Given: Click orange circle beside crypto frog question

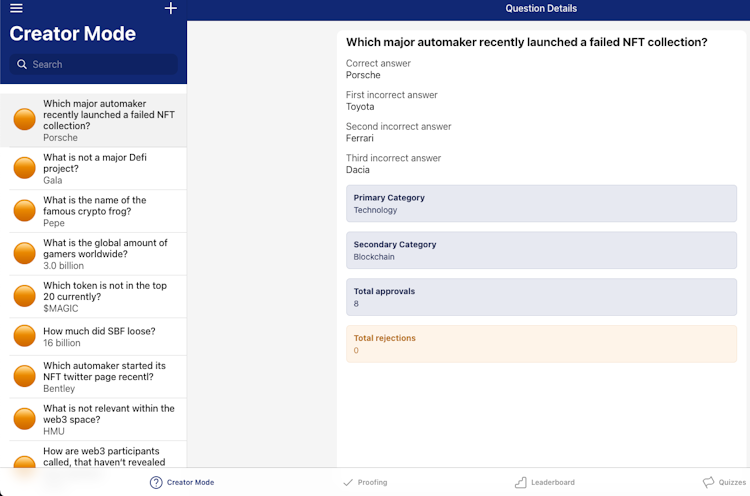Looking at the screenshot, I should (x=24, y=210).
